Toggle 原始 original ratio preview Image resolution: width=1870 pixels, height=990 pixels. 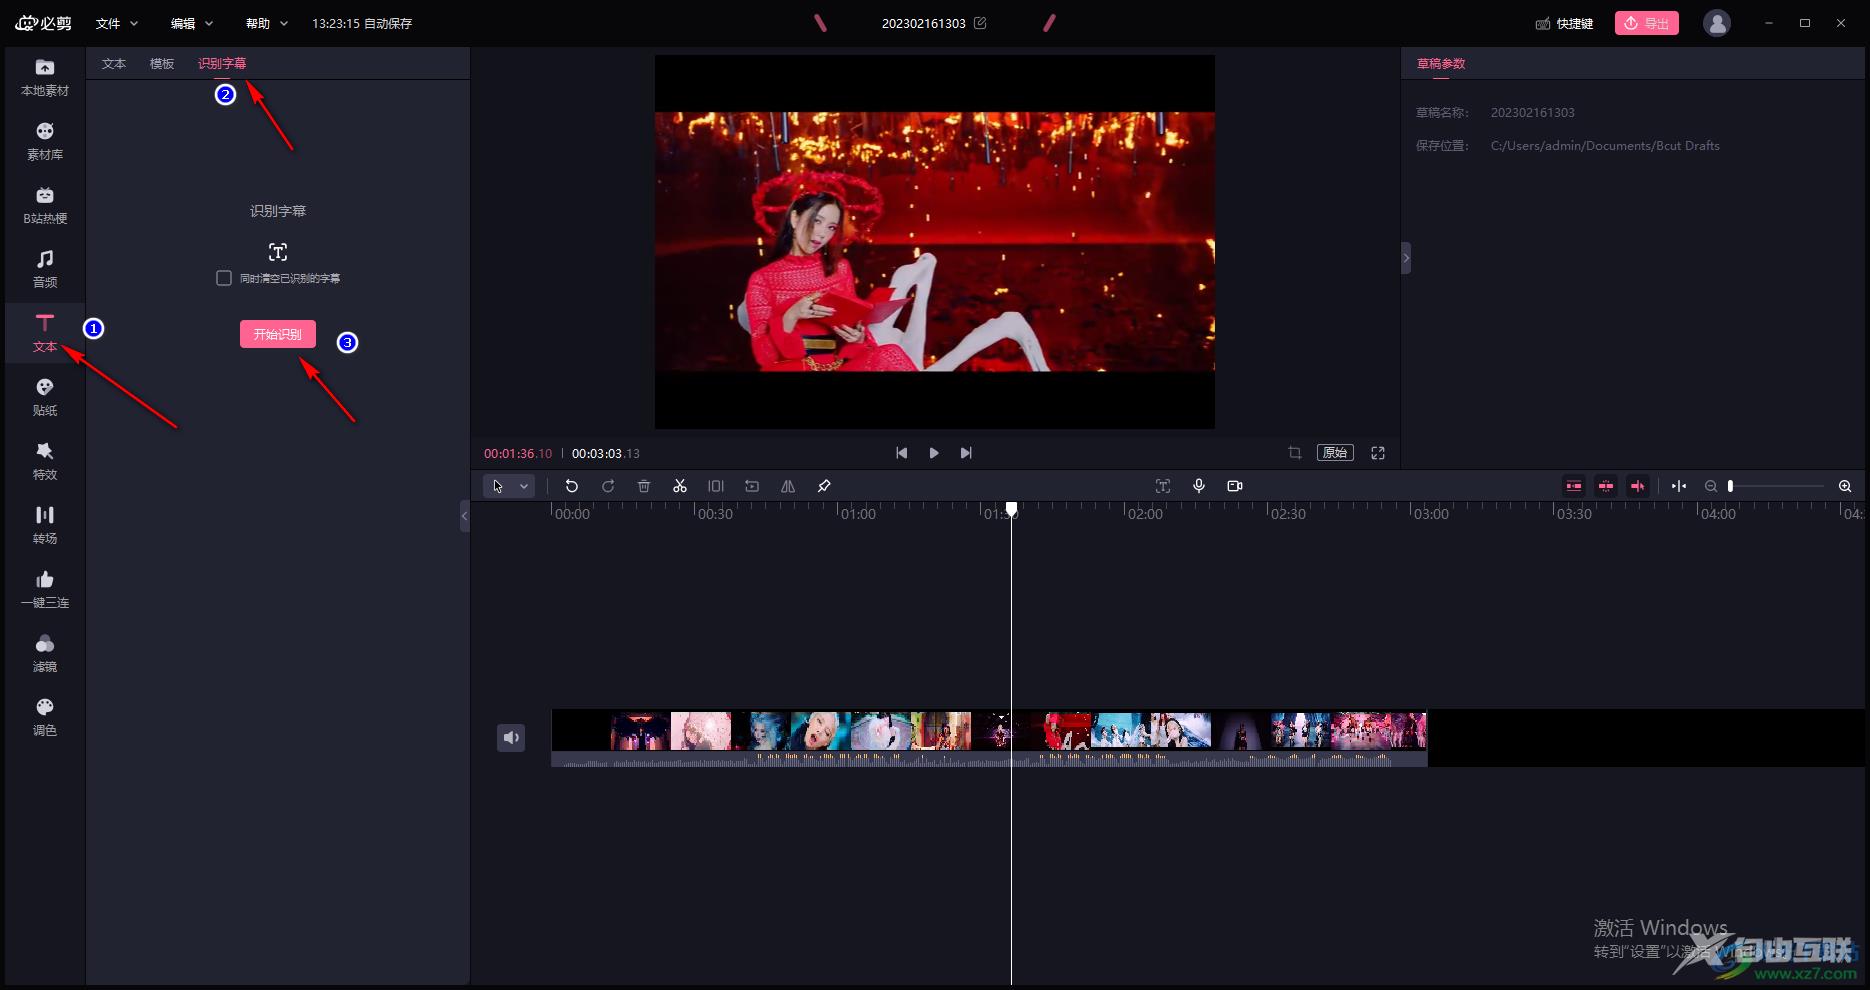point(1336,453)
